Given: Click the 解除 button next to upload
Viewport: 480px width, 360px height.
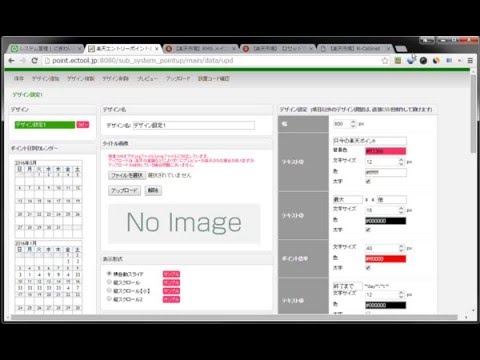Looking at the screenshot, I should pos(153,190).
